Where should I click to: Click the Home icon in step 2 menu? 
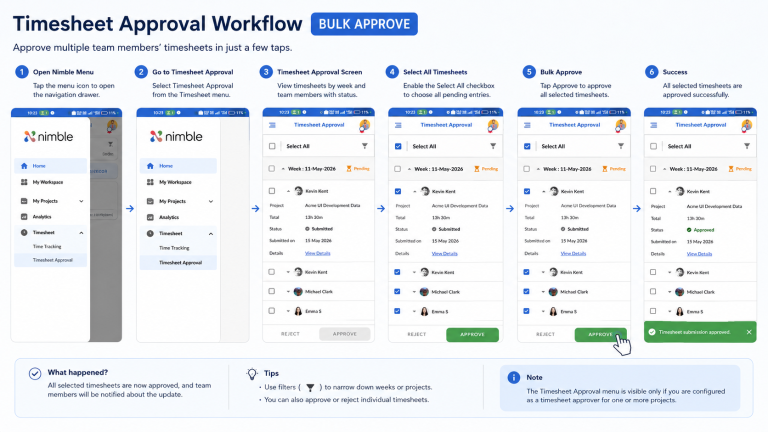click(150, 166)
